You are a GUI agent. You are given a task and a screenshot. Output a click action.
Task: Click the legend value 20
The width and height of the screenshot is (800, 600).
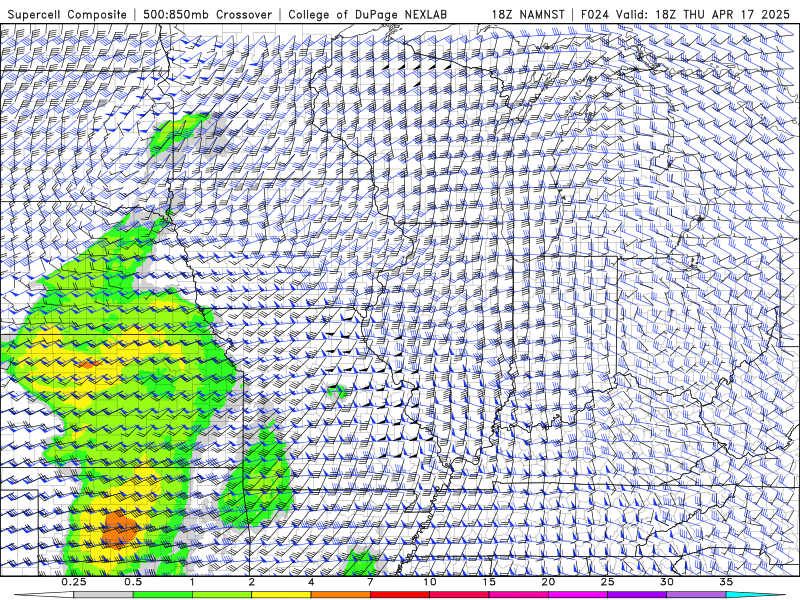click(x=548, y=582)
